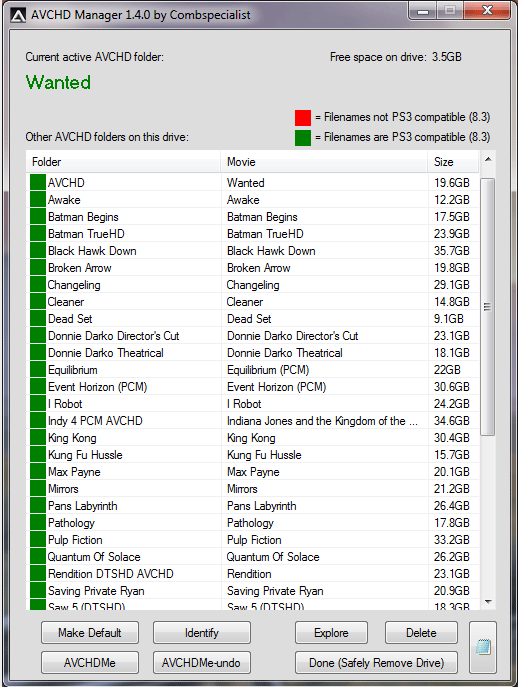The image size is (518, 687).
Task: Click movie name 'Wanted' in first row
Action: [245, 182]
